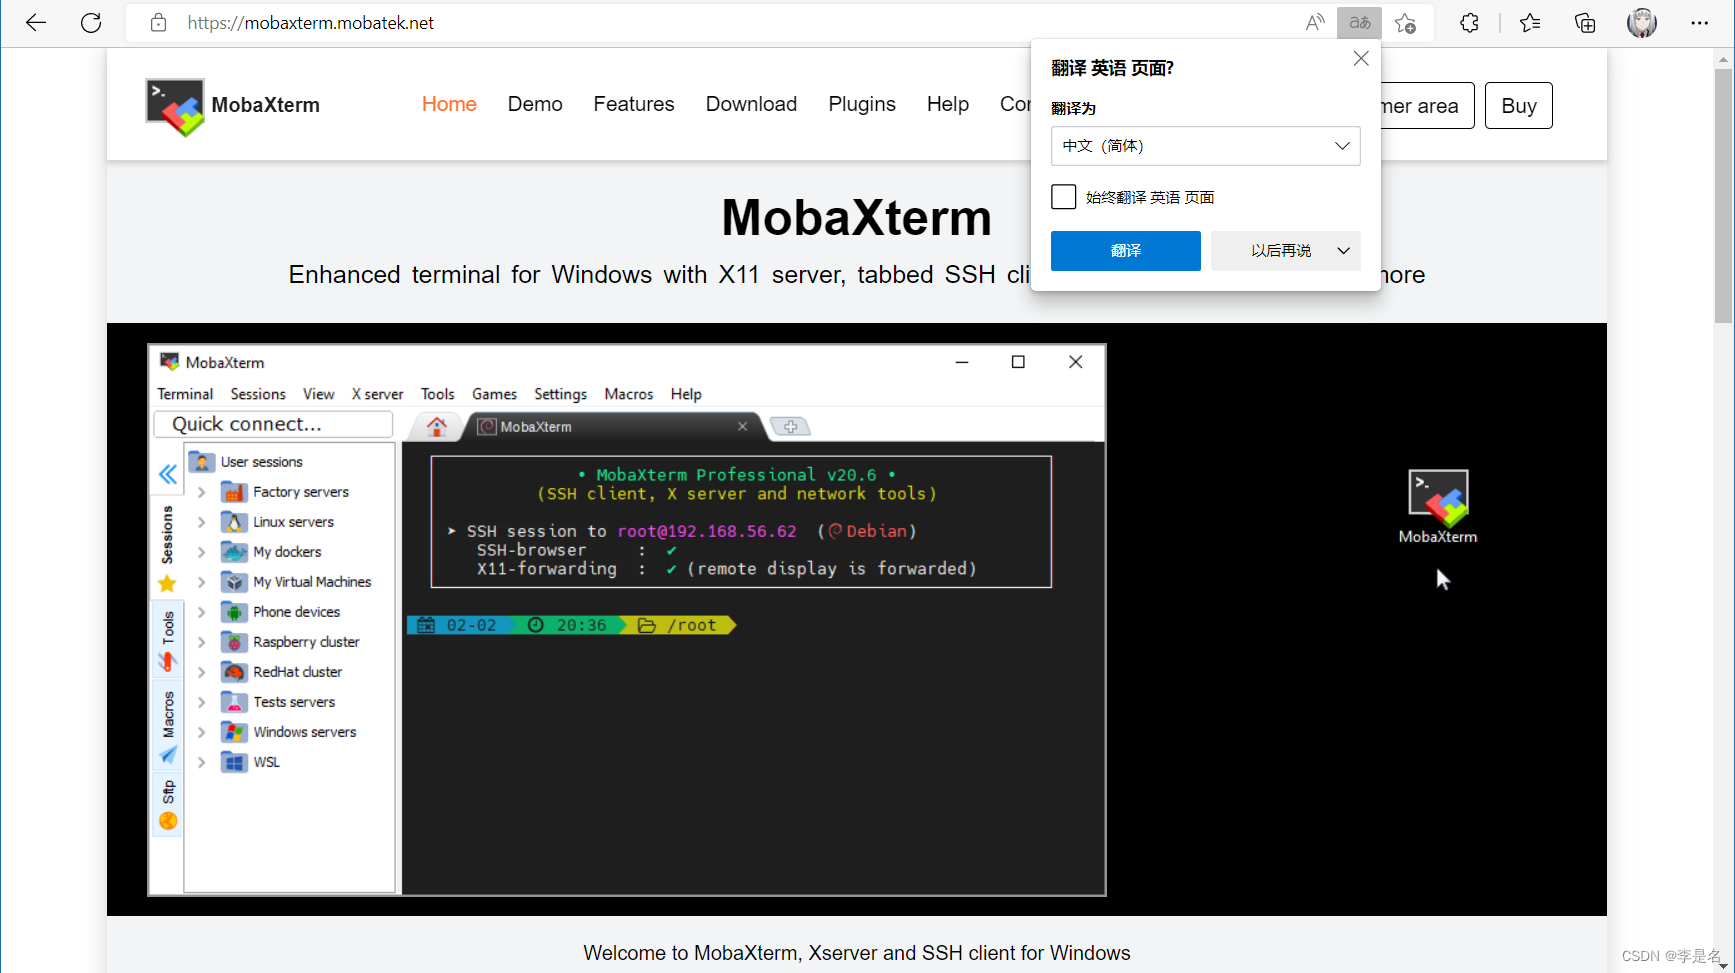Image resolution: width=1735 pixels, height=973 pixels.
Task: Open the Sessions vertical sidebar tab
Action: click(x=167, y=548)
